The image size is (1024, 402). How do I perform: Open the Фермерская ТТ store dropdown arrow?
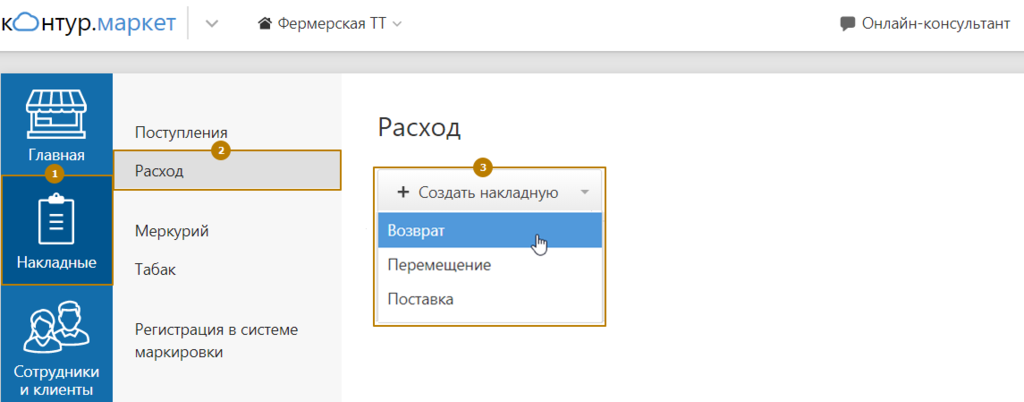(398, 24)
